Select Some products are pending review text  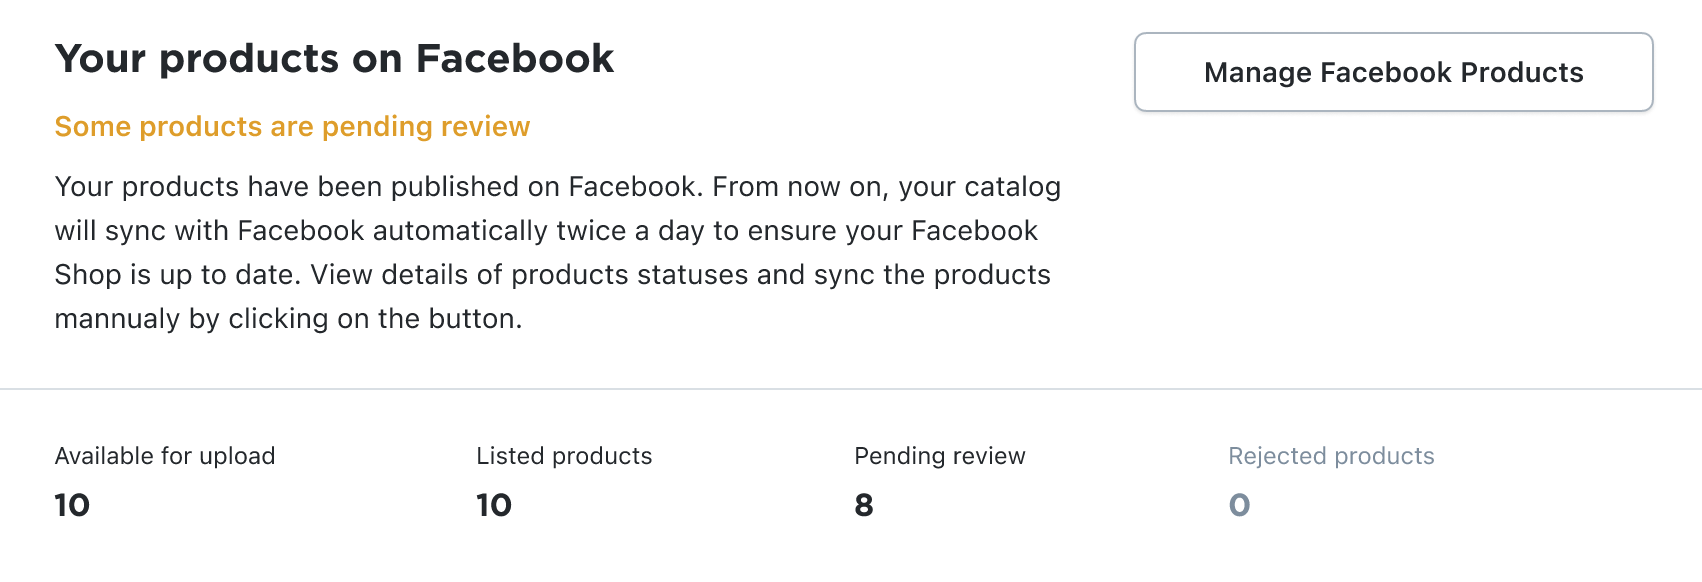coord(292,126)
